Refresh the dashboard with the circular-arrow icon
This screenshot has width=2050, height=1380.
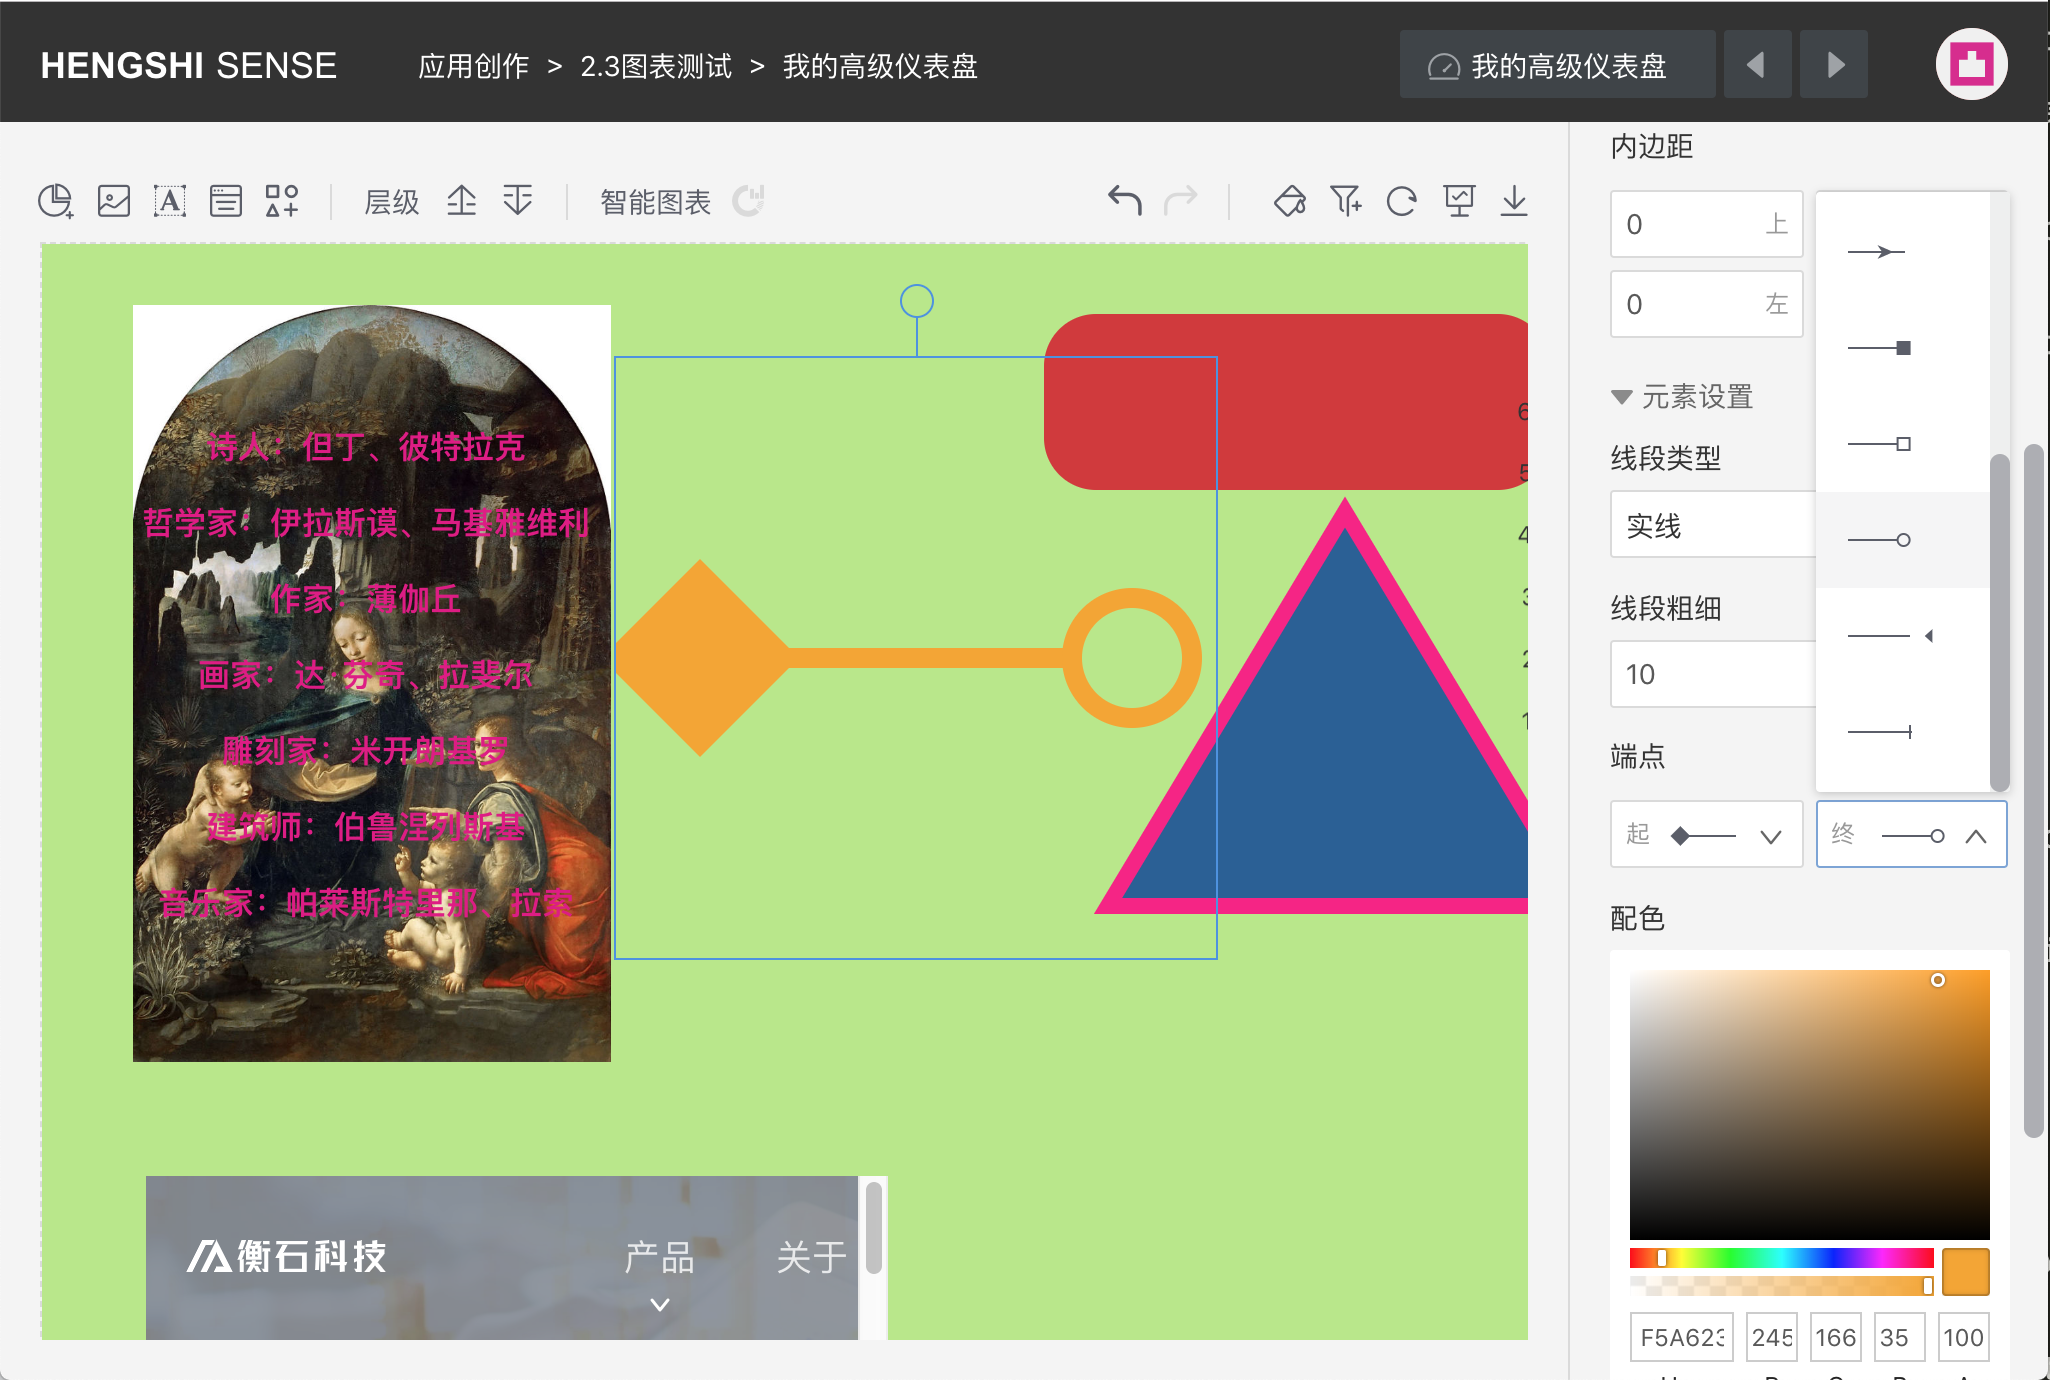[1402, 201]
